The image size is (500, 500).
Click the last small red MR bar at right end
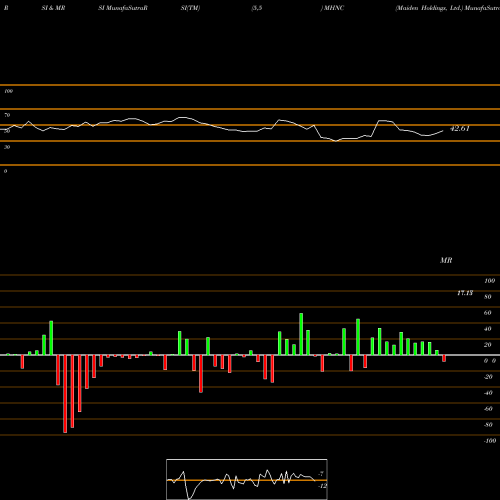click(x=444, y=358)
